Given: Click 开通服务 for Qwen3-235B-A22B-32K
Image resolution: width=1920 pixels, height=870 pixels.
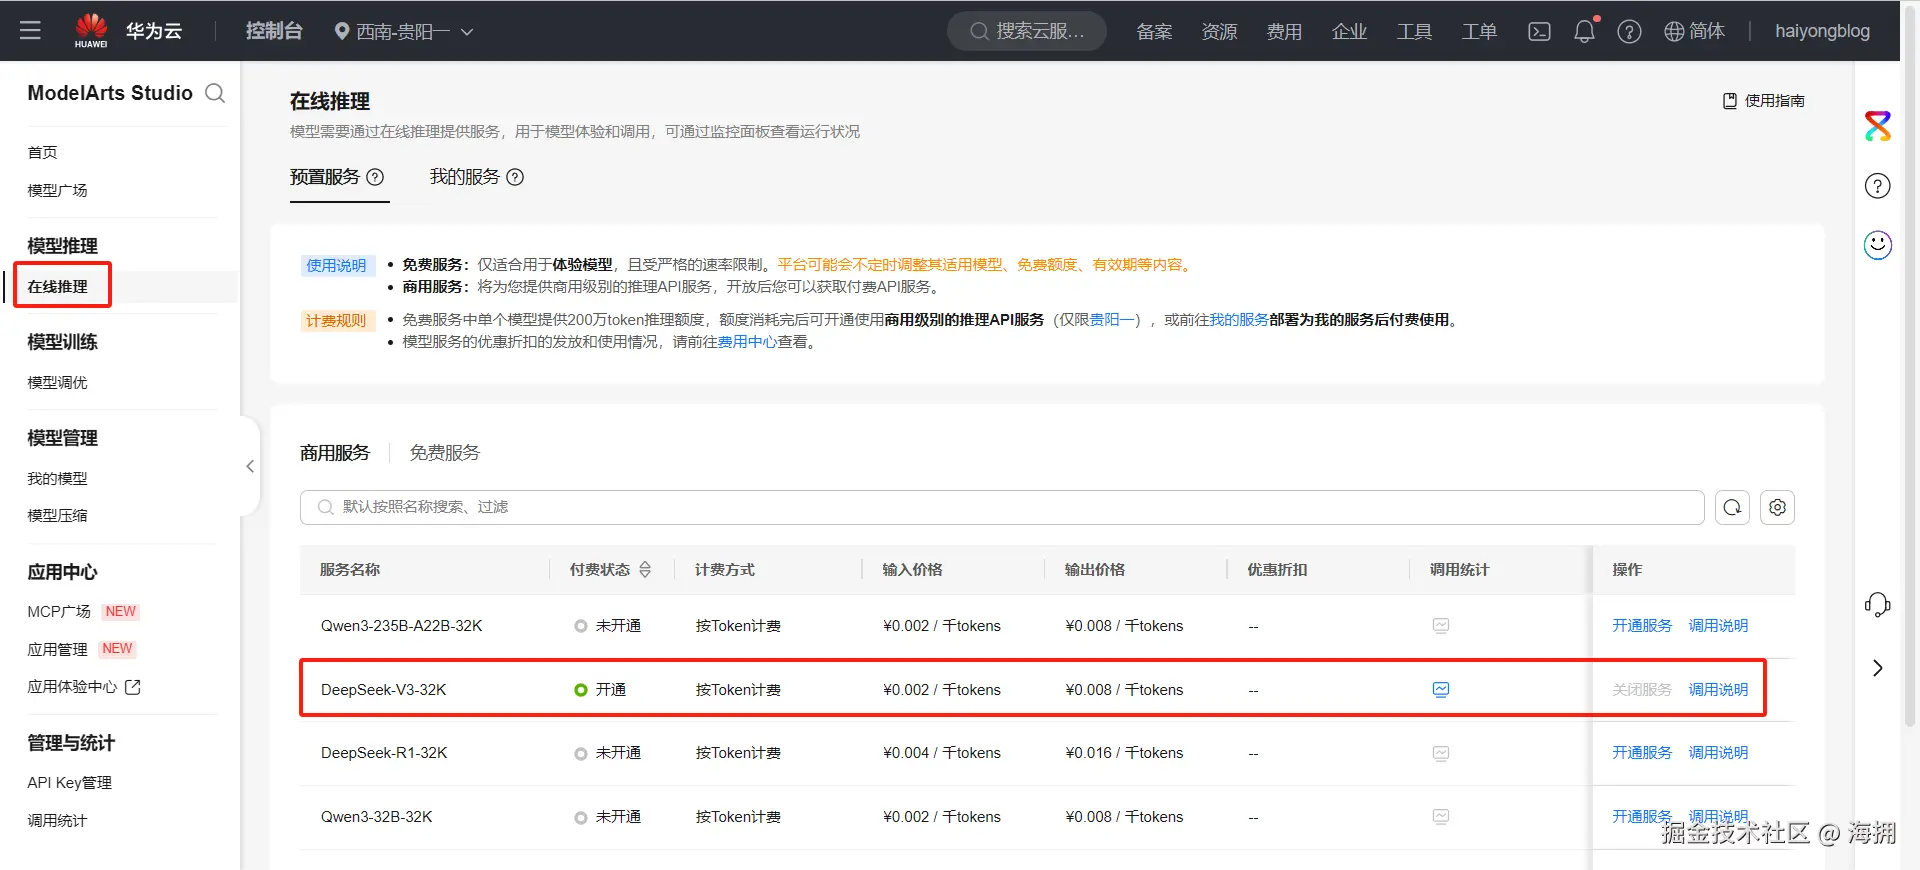Looking at the screenshot, I should 1642,626.
